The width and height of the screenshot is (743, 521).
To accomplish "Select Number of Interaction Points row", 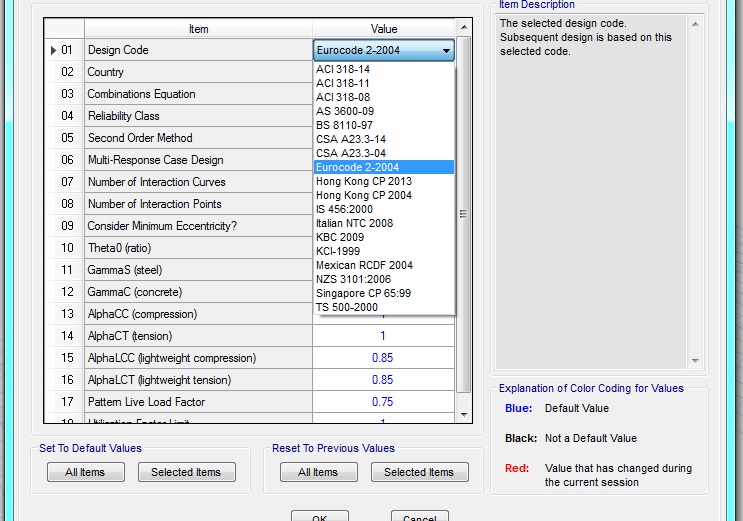I will coord(199,204).
